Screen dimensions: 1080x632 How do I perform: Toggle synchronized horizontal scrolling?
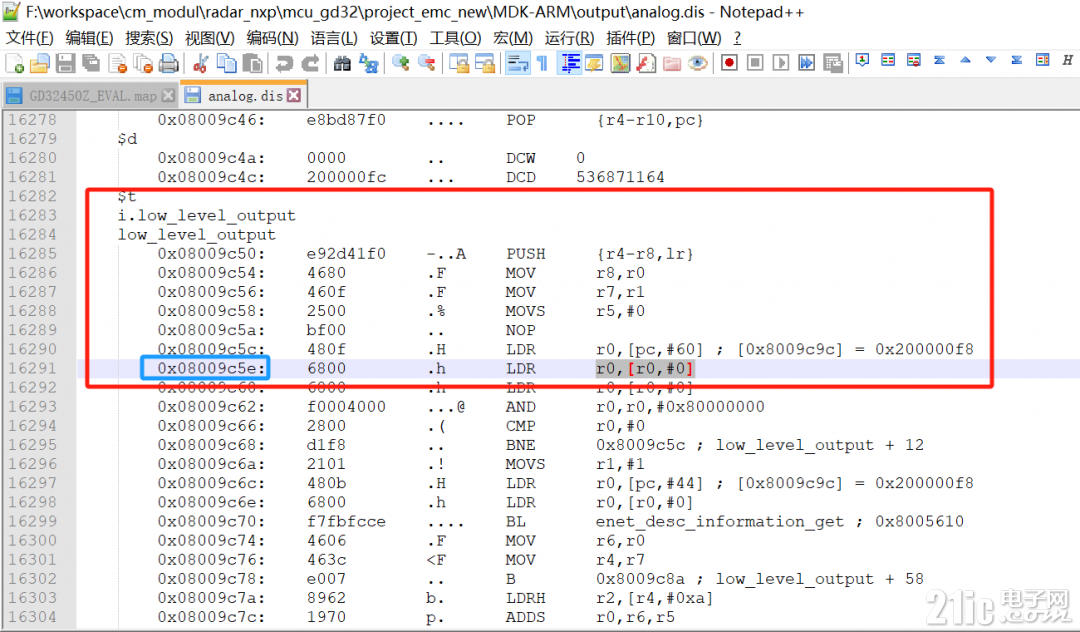point(485,63)
